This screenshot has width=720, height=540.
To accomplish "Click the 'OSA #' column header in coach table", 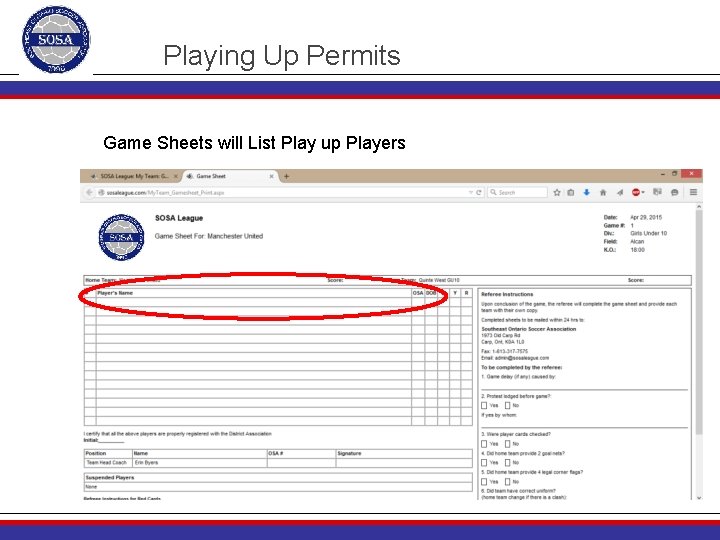I will [x=276, y=453].
